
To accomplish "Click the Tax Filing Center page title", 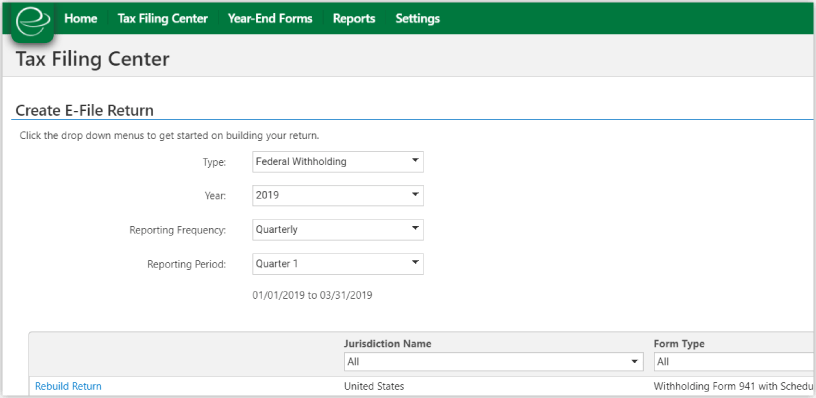I will [93, 59].
